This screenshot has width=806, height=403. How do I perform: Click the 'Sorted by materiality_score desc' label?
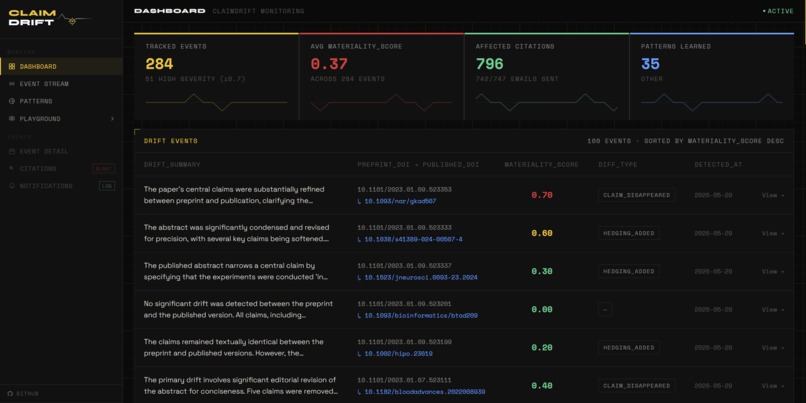[714, 141]
